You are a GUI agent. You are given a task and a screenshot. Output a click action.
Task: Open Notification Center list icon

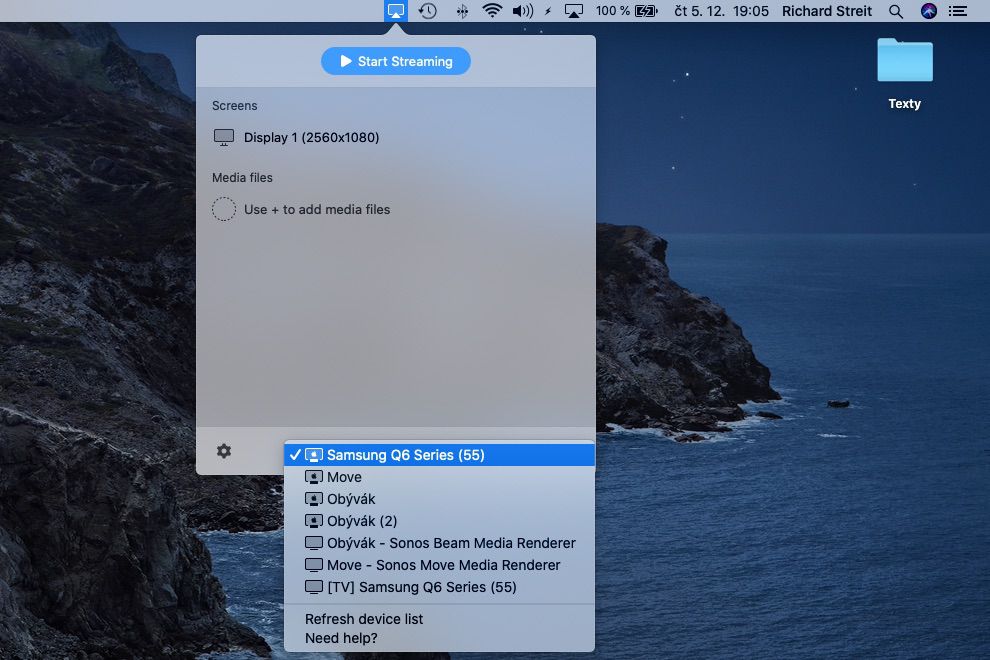click(x=958, y=11)
